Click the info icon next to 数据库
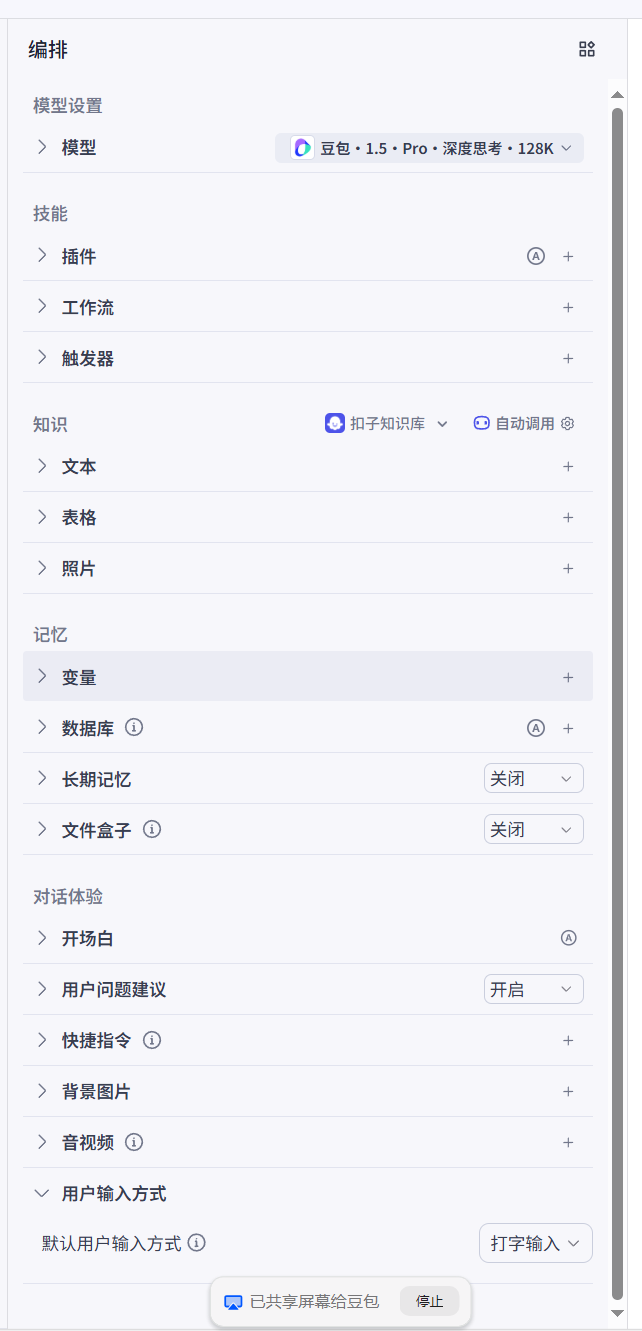This screenshot has height=1331, width=642. [x=134, y=727]
